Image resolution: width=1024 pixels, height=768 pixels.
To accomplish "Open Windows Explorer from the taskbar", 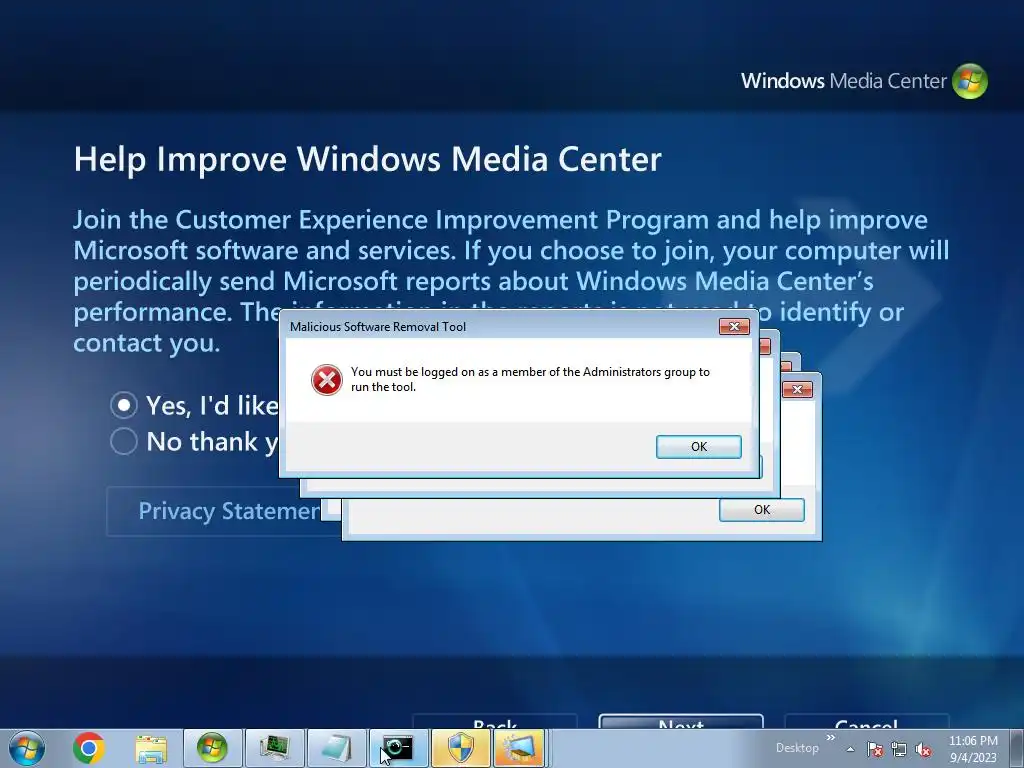I will coord(151,748).
